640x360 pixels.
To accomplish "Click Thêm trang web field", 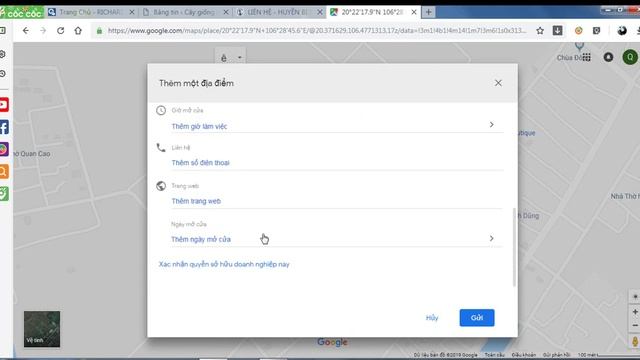I will coord(337,201).
